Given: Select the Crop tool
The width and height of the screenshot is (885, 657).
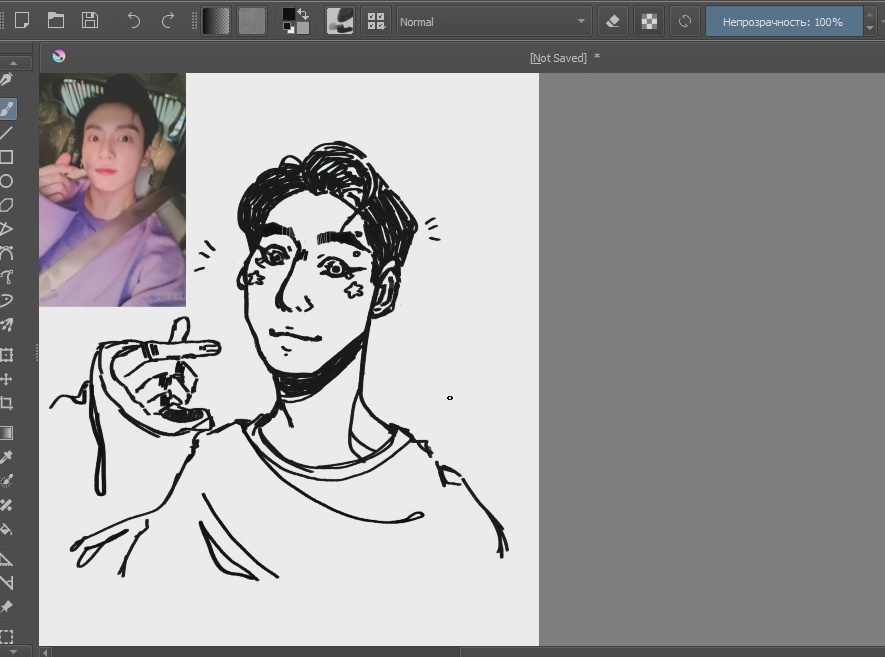Looking at the screenshot, I should (7, 403).
